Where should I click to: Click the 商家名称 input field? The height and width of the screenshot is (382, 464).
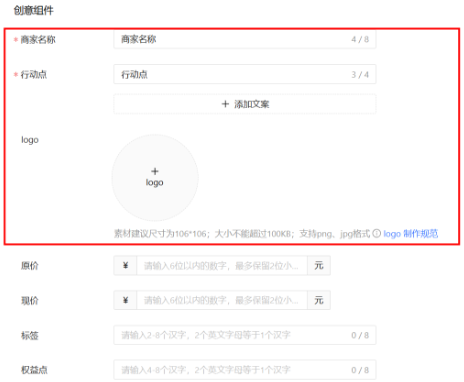(245, 39)
